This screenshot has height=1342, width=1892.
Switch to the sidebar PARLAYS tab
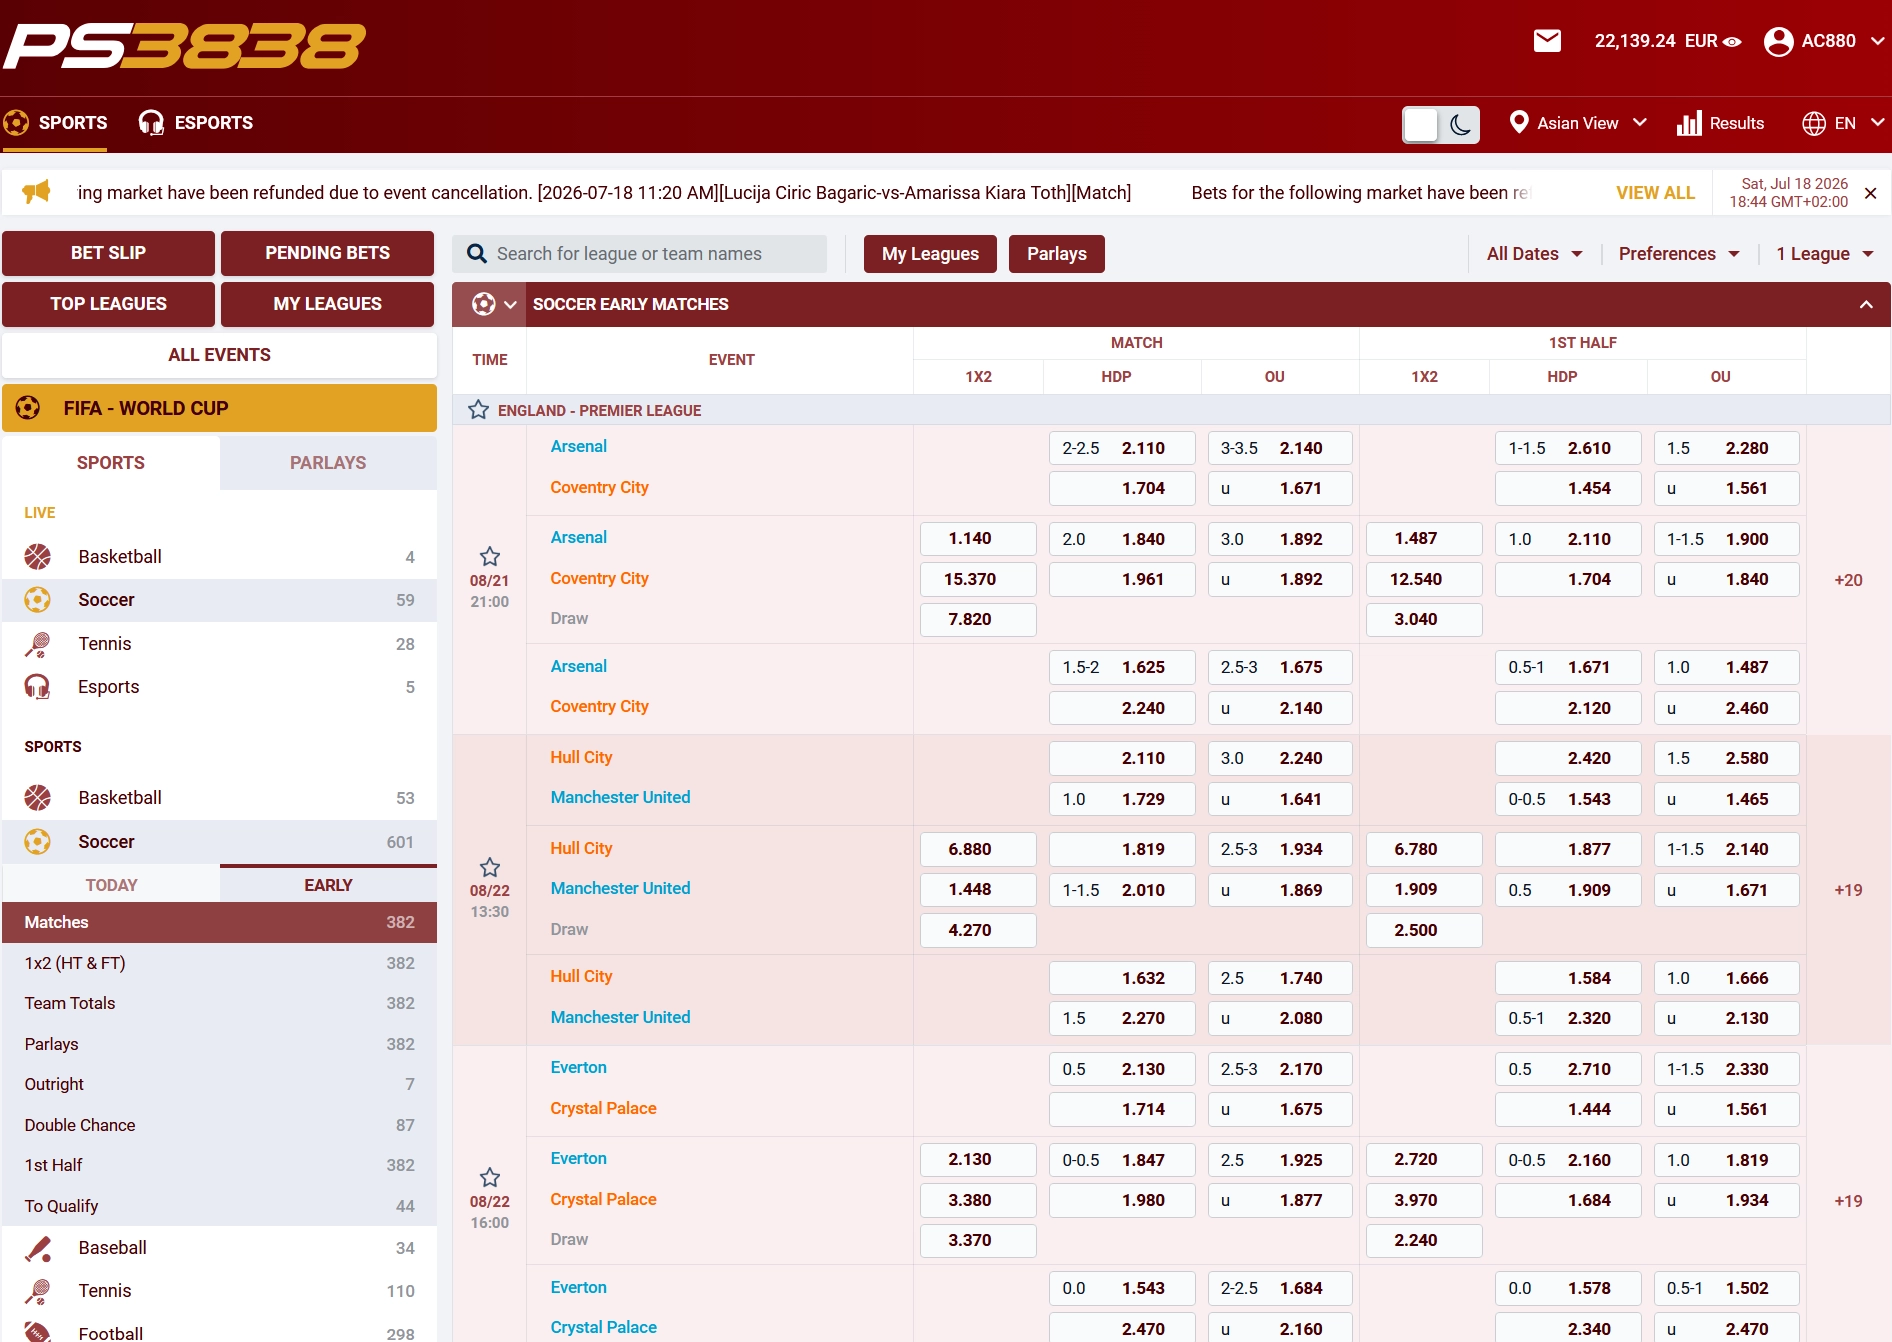(x=328, y=463)
